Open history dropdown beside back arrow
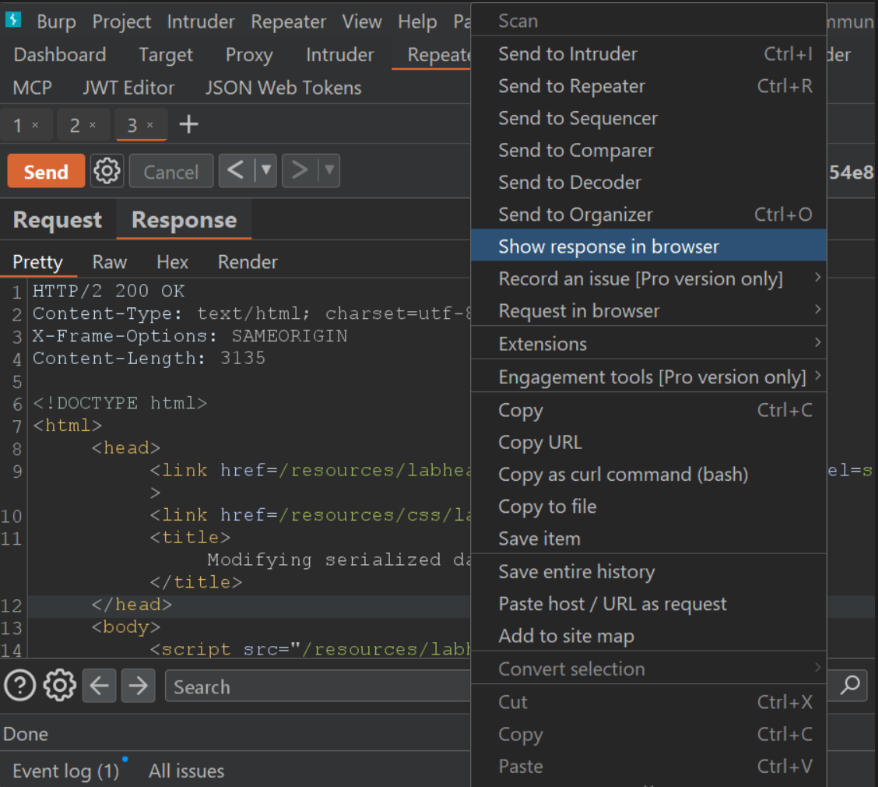 [x=266, y=170]
